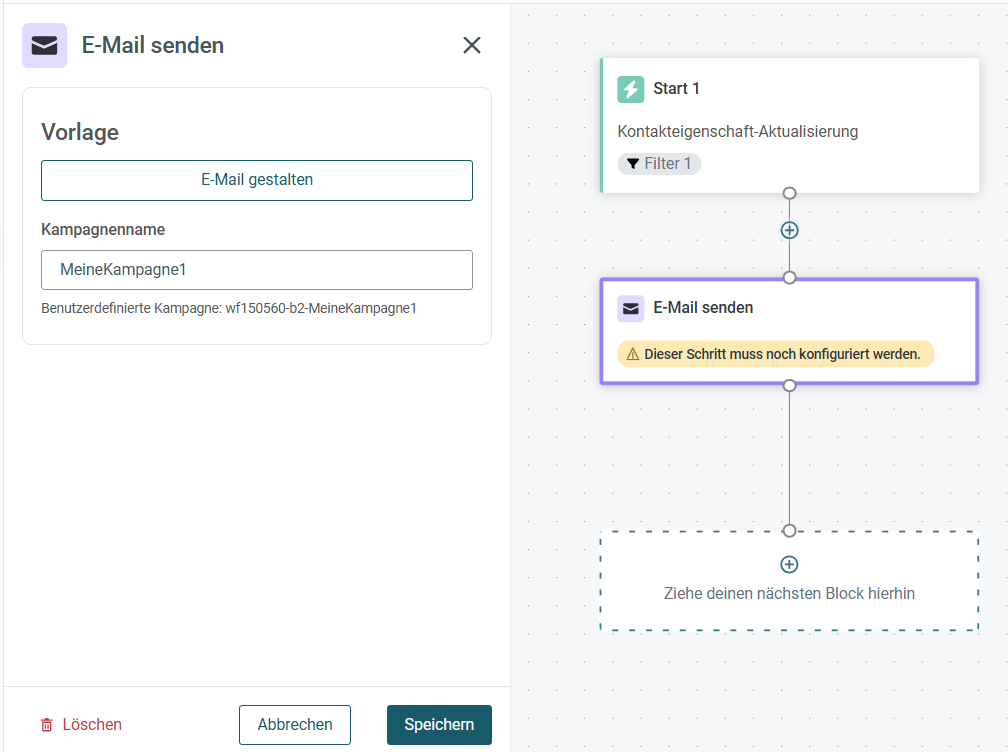Click plus icon in drop zone

[789, 564]
